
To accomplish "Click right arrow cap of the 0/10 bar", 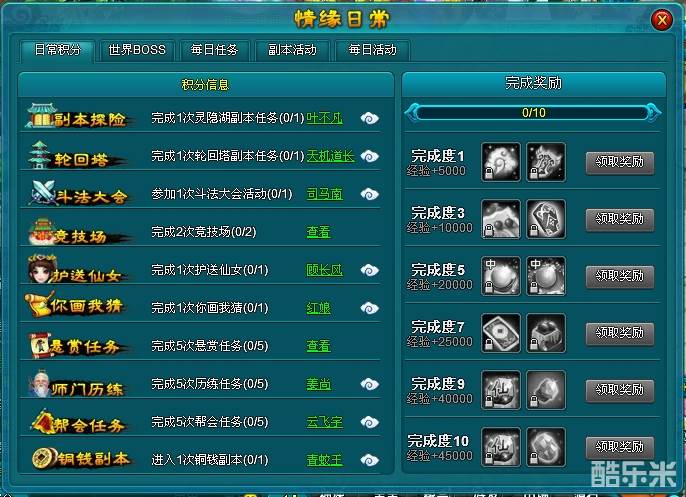I will pyautogui.click(x=653, y=113).
